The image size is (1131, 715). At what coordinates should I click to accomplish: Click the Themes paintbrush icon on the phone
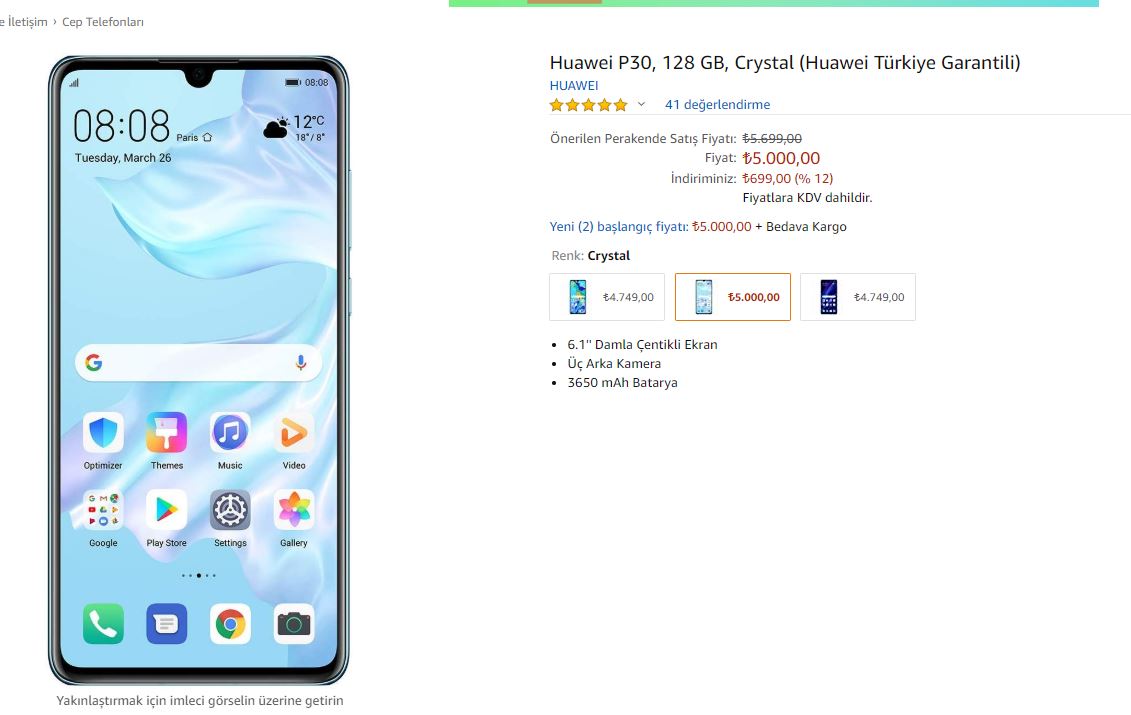click(x=167, y=433)
